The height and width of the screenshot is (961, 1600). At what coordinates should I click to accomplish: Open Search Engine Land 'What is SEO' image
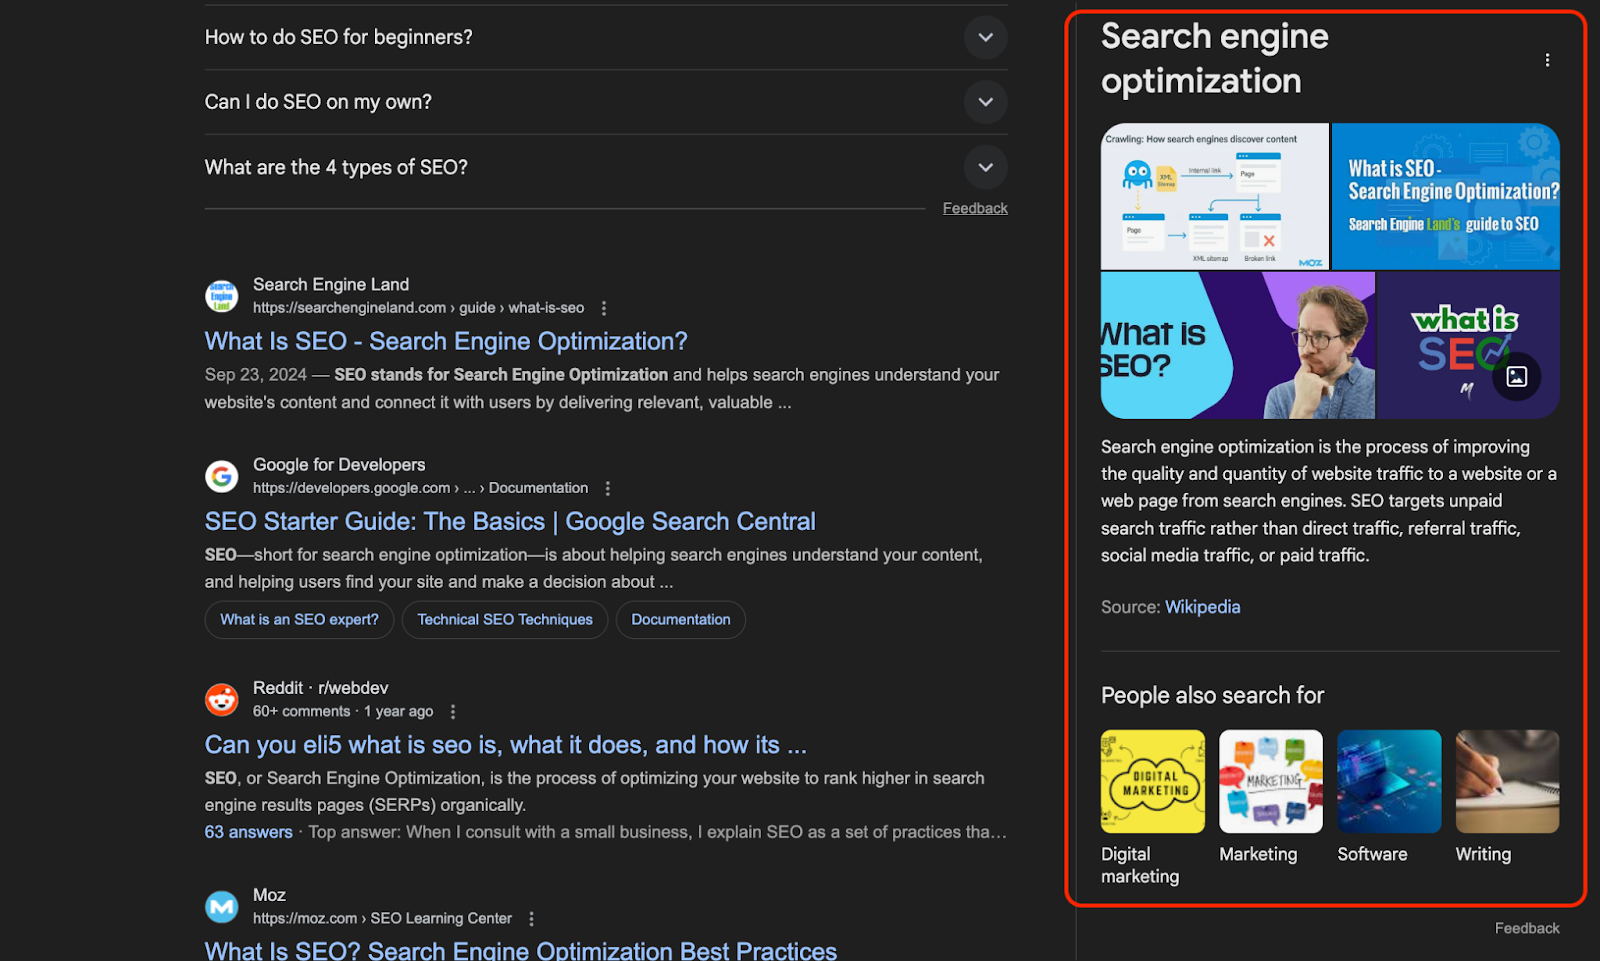click(x=1446, y=196)
